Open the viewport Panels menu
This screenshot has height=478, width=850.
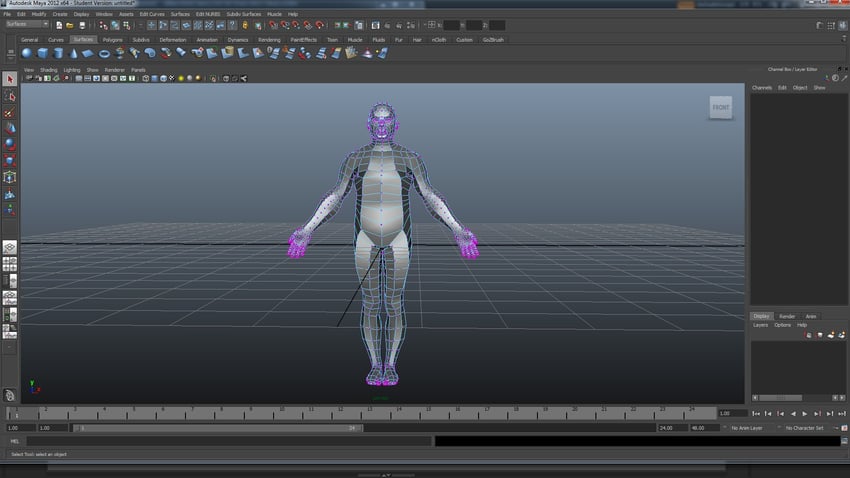coord(138,70)
